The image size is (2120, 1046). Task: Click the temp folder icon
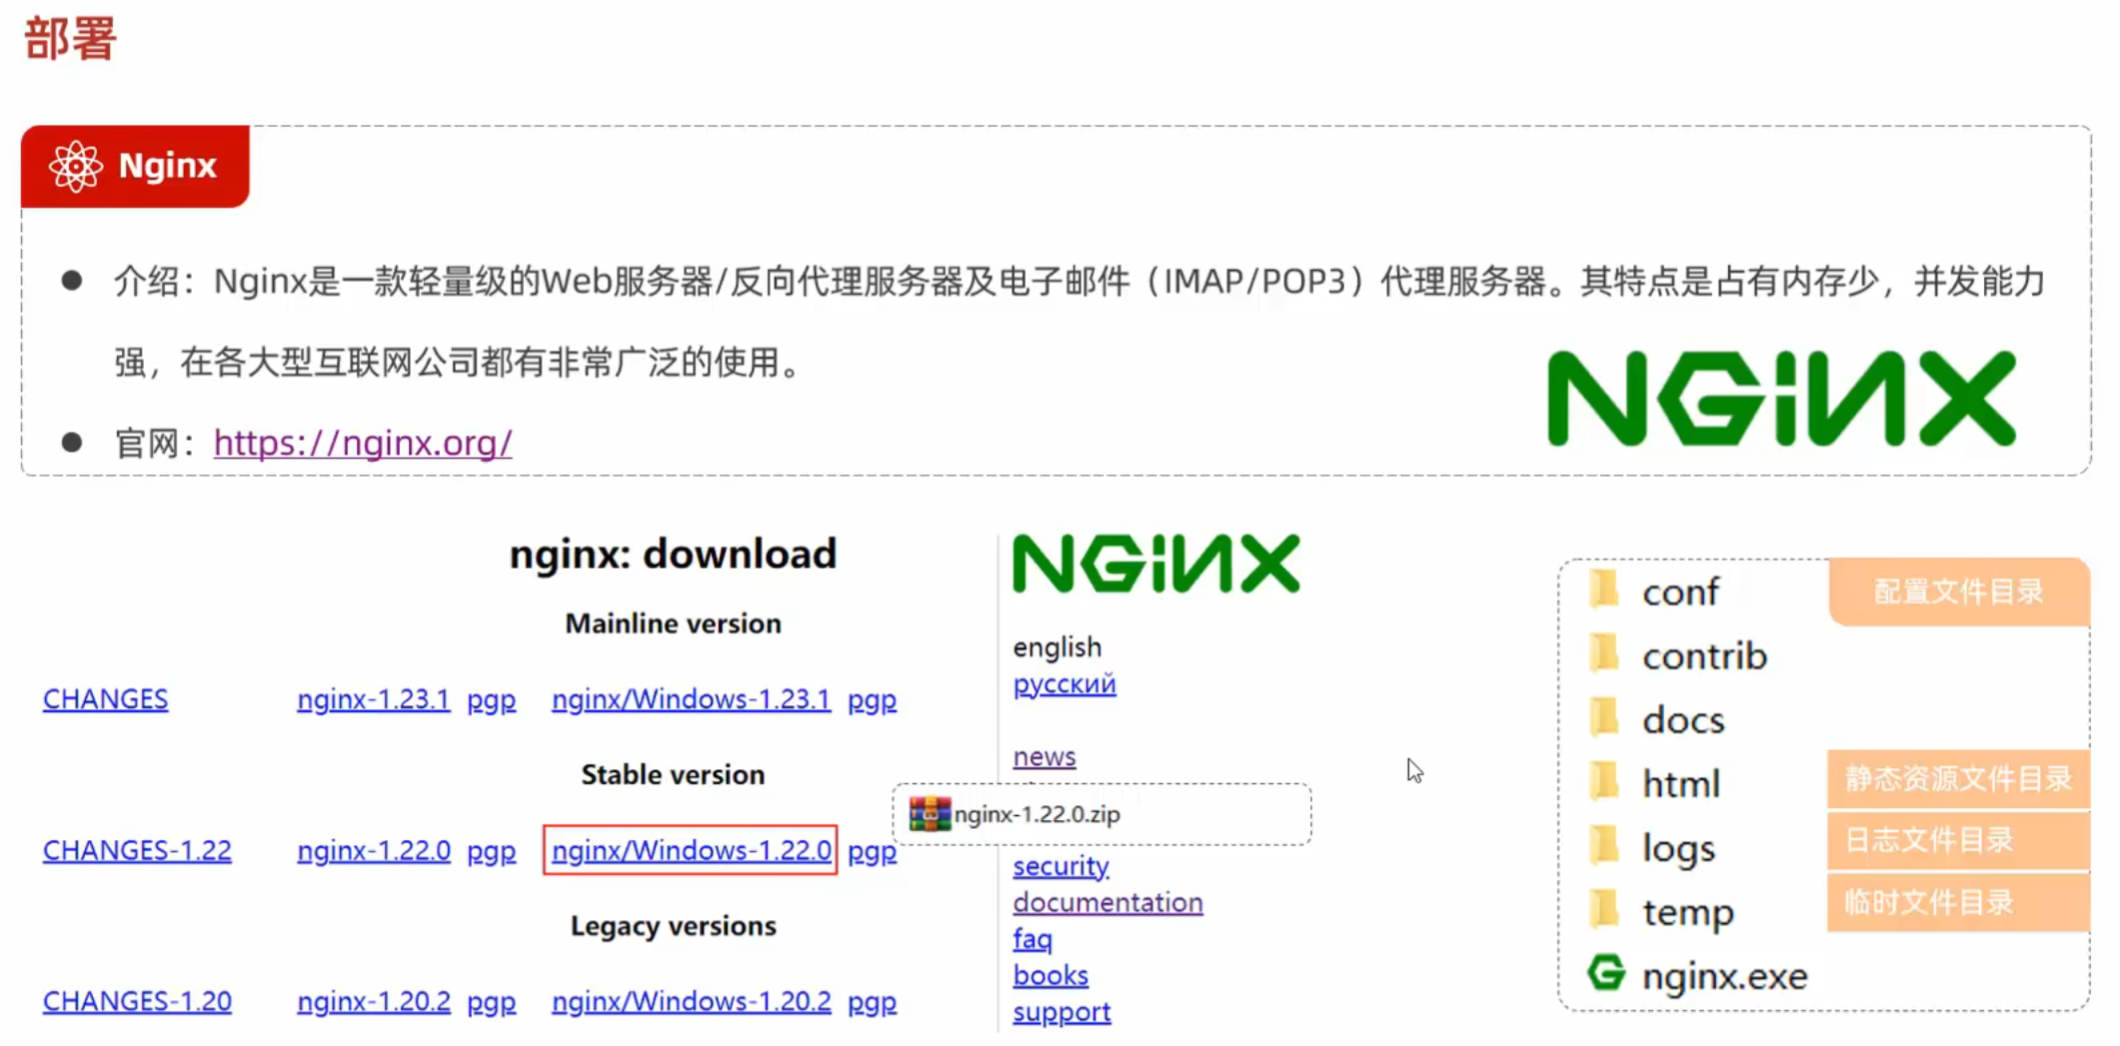click(1604, 909)
